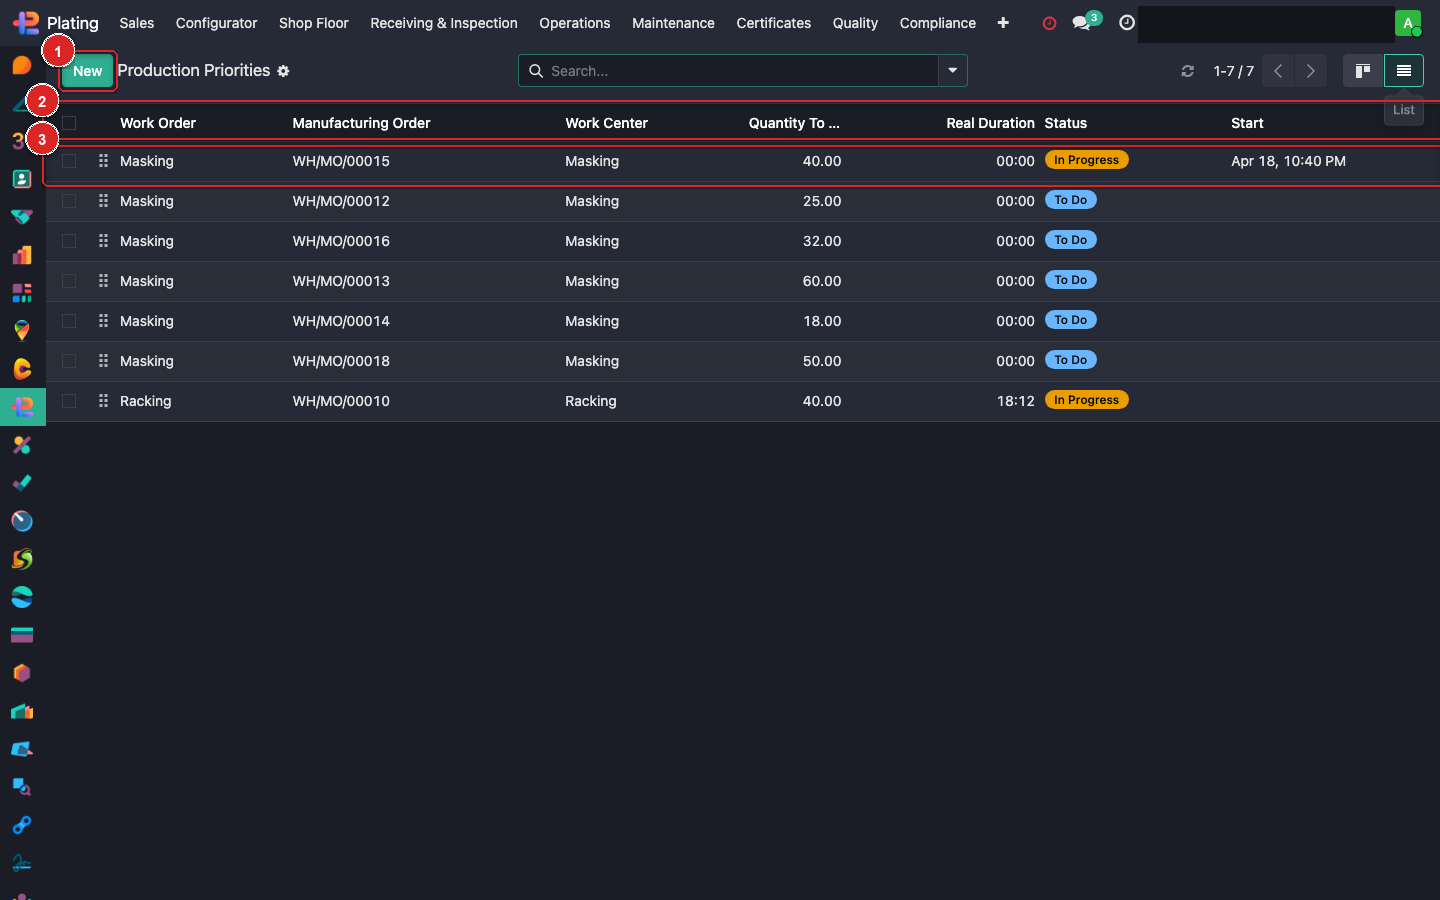This screenshot has height=900, width=1440.
Task: Open the conversations chat icon
Action: (x=1081, y=23)
